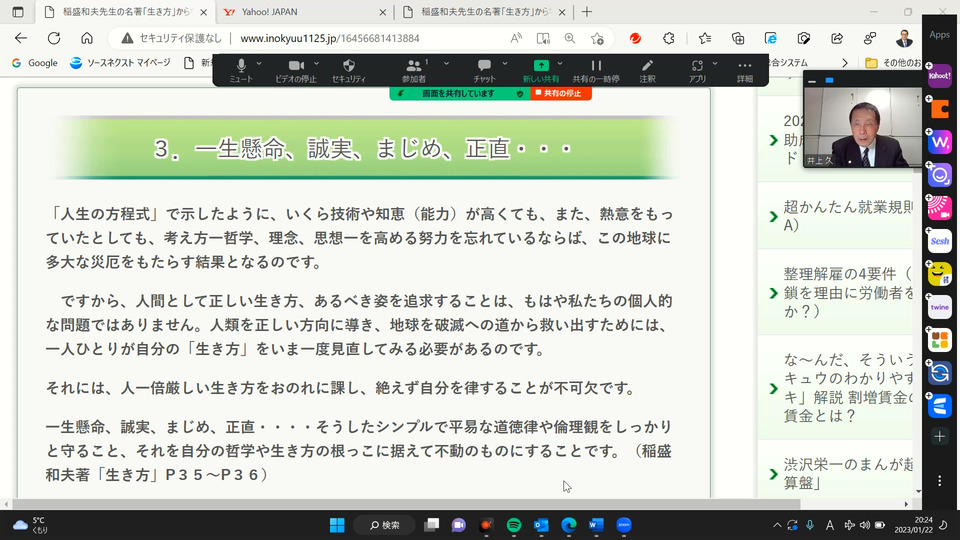Activate read aloud in address bar
This screenshot has height=540, width=960.
pos(516,38)
